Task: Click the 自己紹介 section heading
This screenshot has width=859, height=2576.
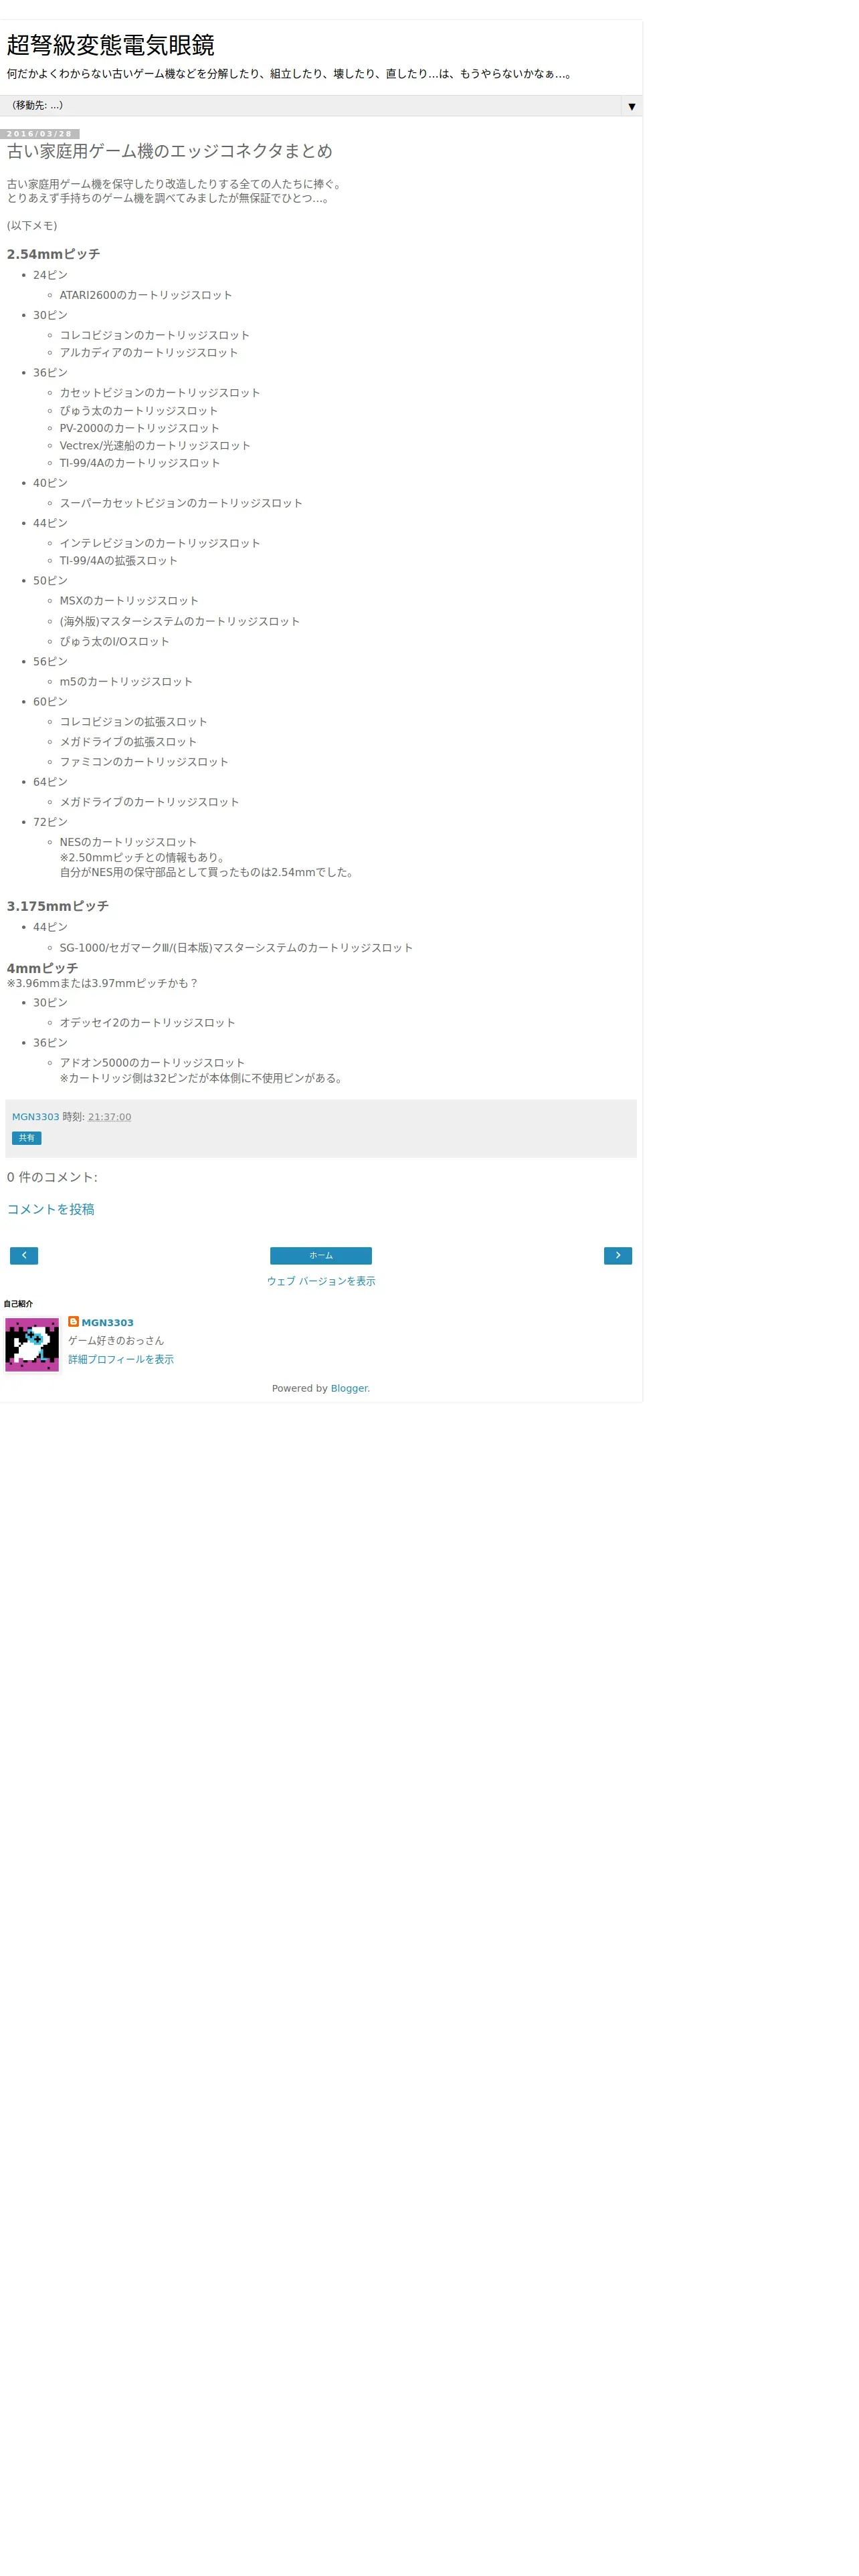Action: click(18, 1304)
